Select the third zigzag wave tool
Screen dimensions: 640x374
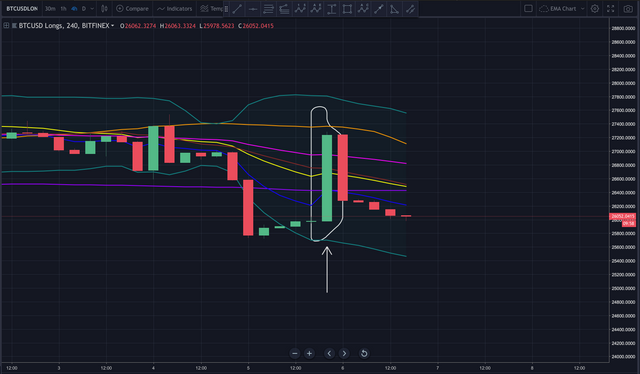click(x=363, y=9)
